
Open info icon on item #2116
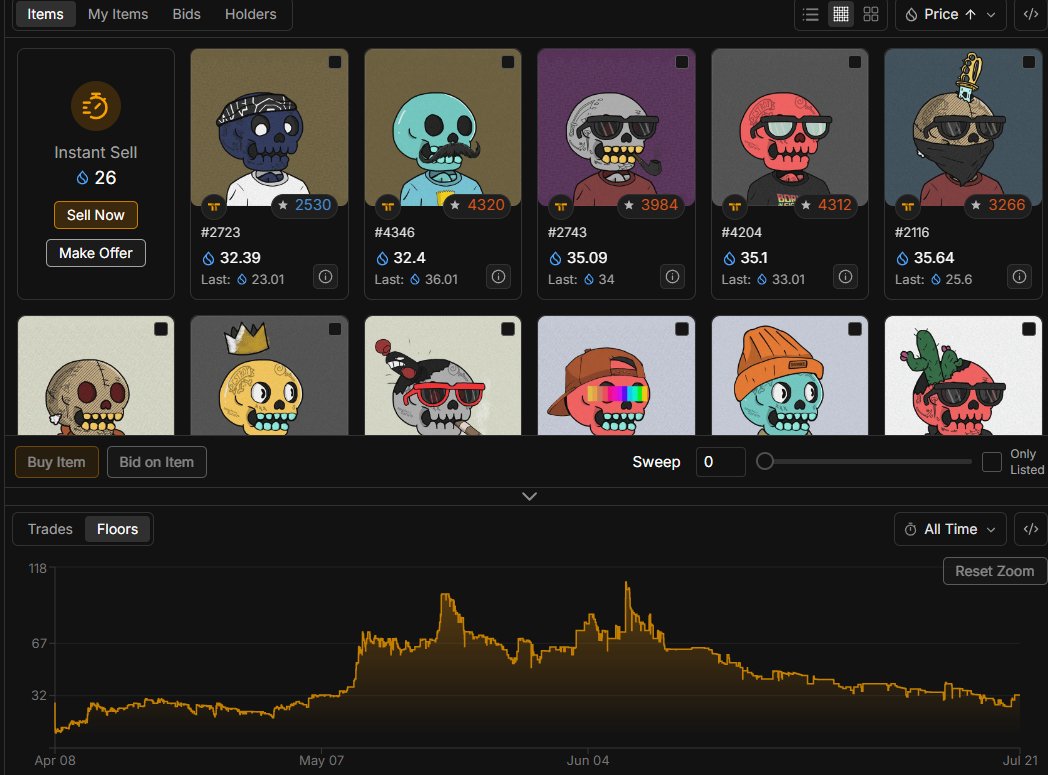coord(1019,277)
